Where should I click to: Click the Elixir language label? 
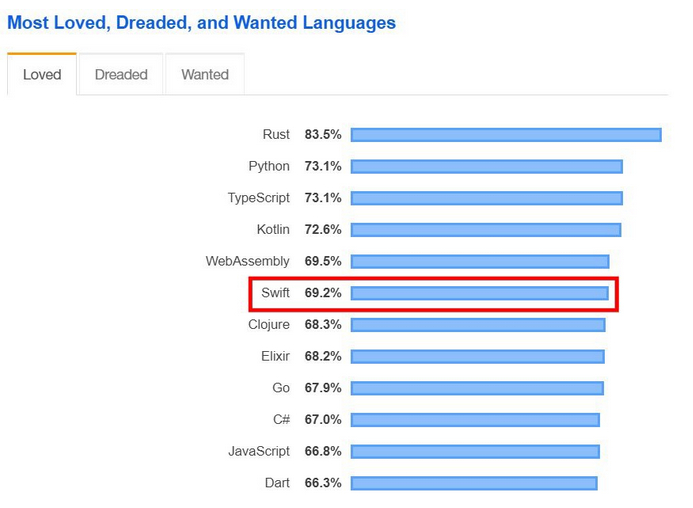[x=275, y=356]
